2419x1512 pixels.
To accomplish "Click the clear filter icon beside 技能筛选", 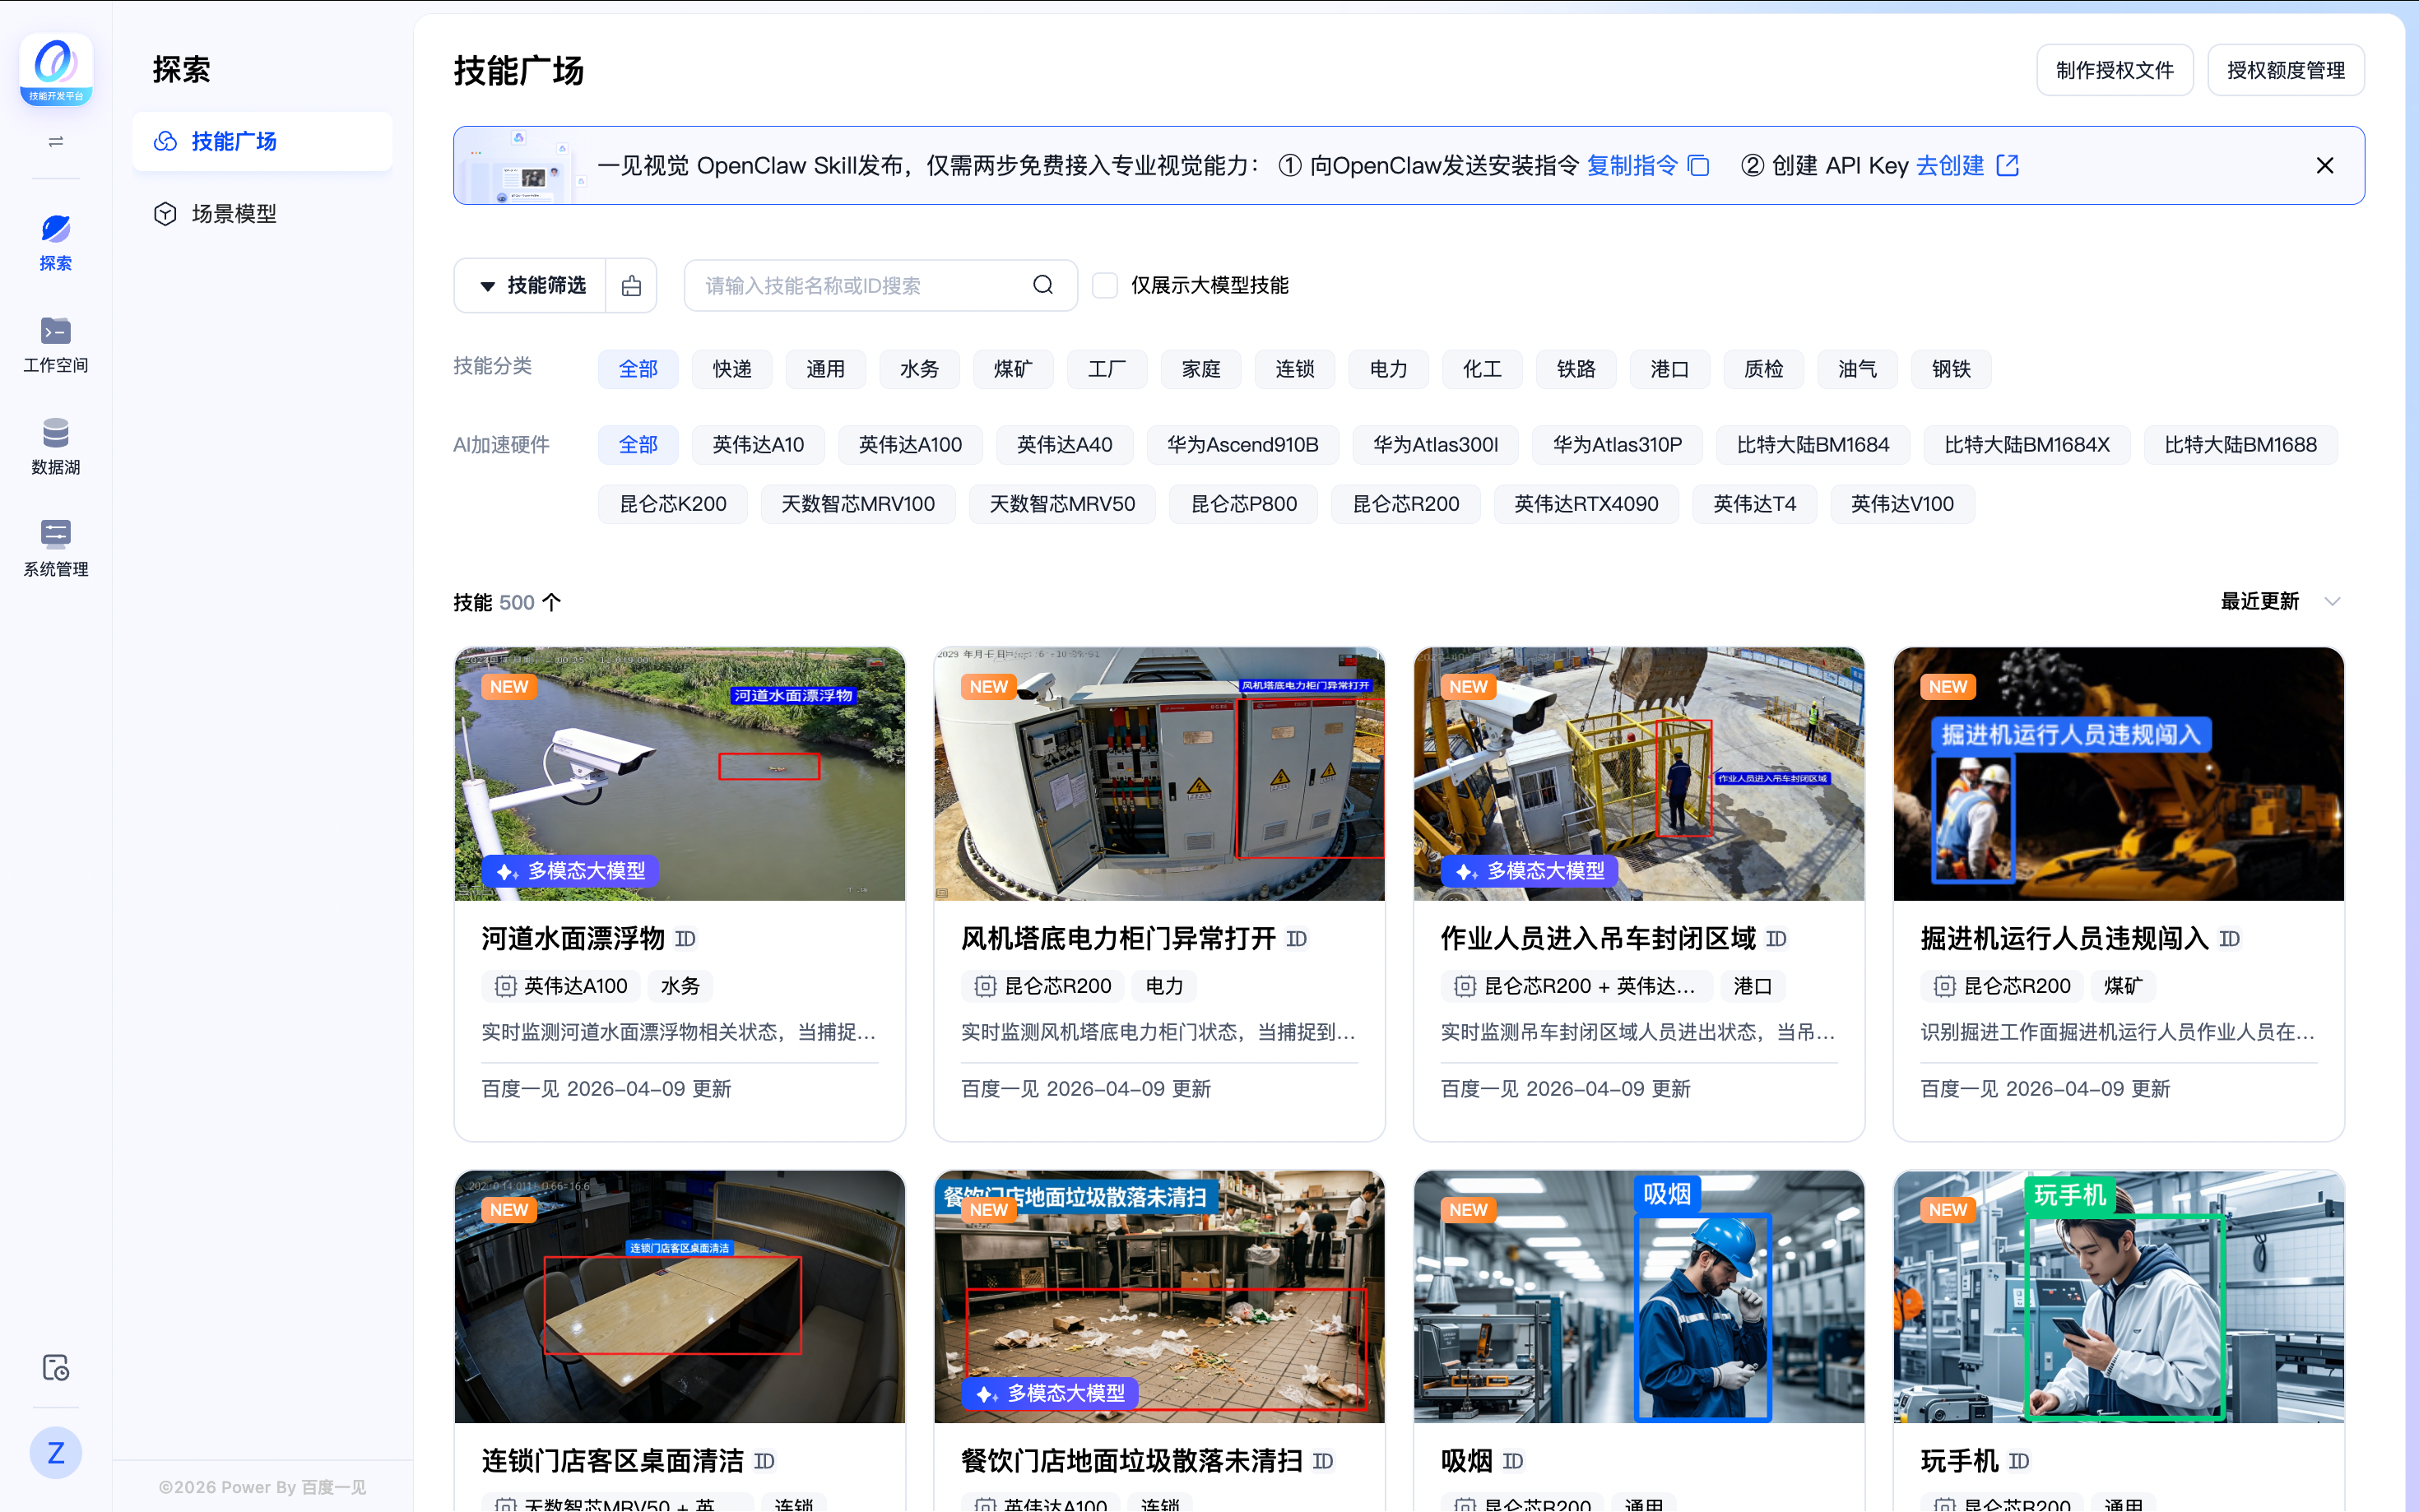I will click(x=631, y=286).
